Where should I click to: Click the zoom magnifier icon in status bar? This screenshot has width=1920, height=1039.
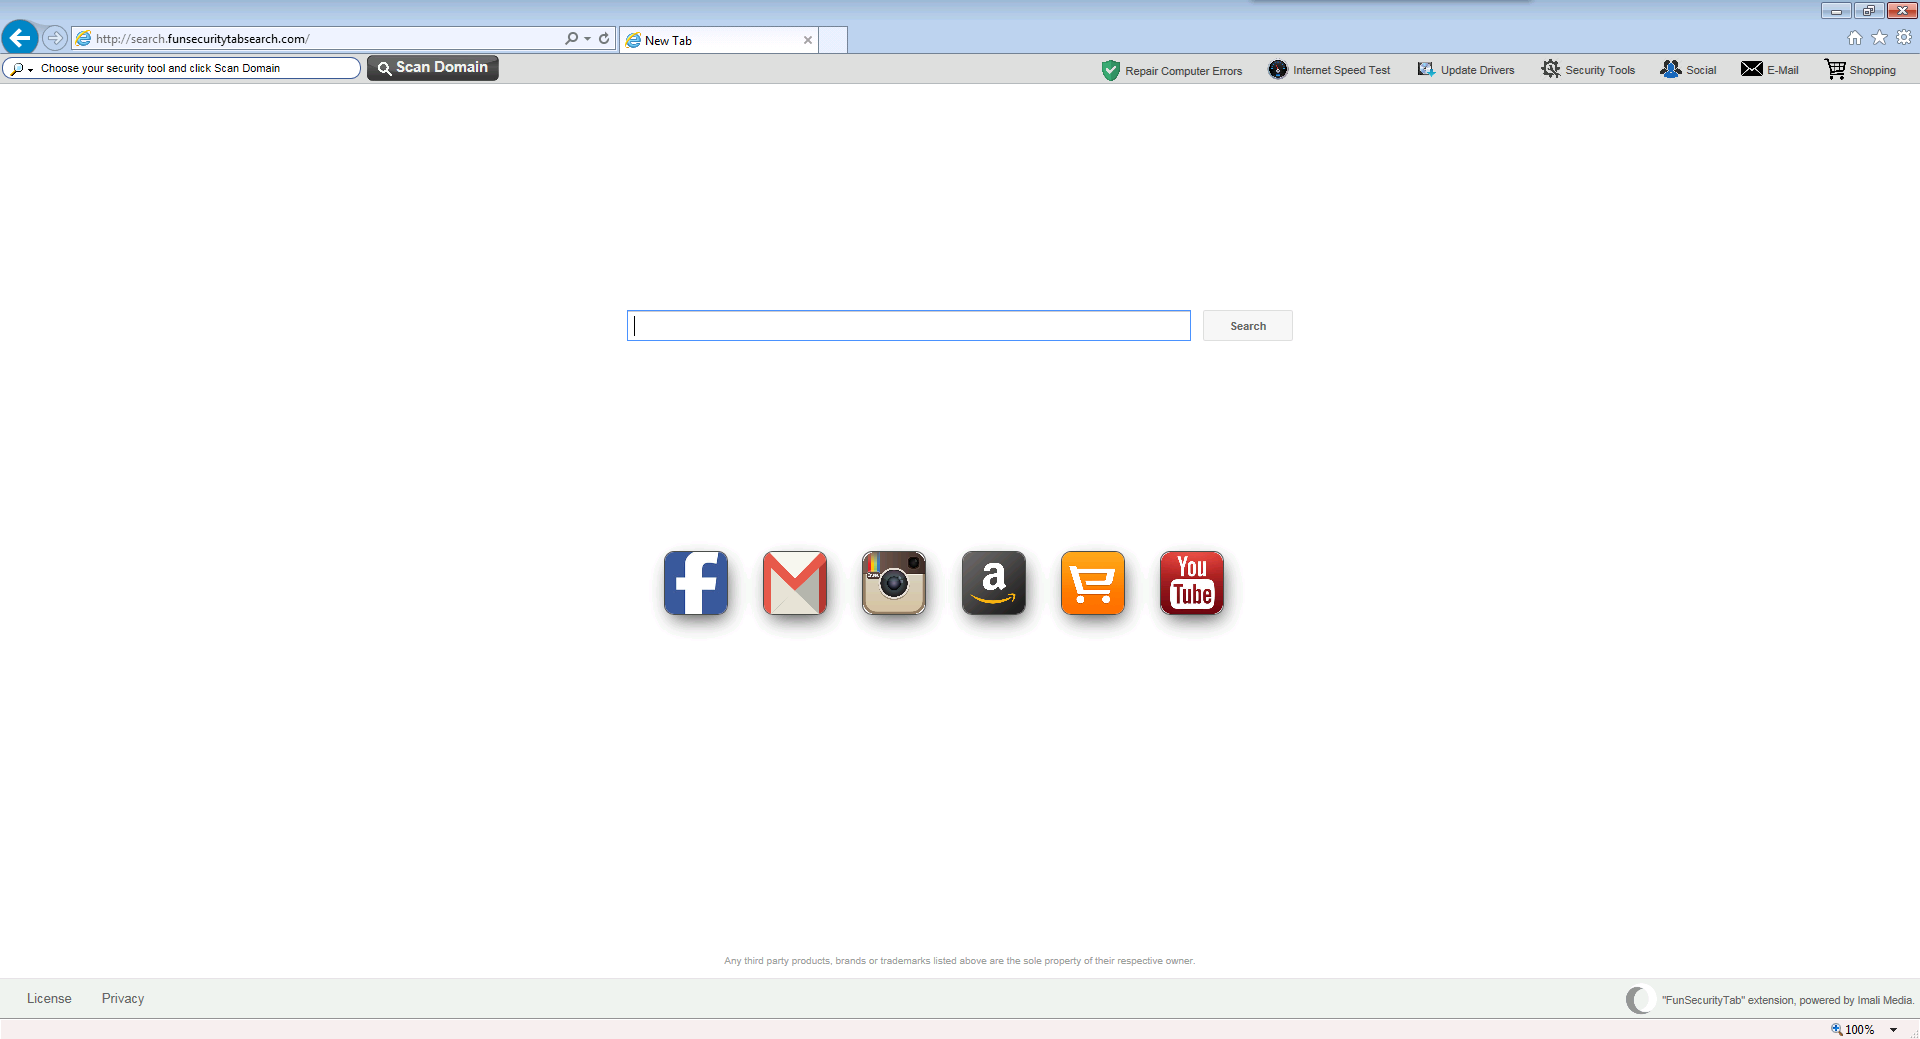[x=1836, y=1029]
